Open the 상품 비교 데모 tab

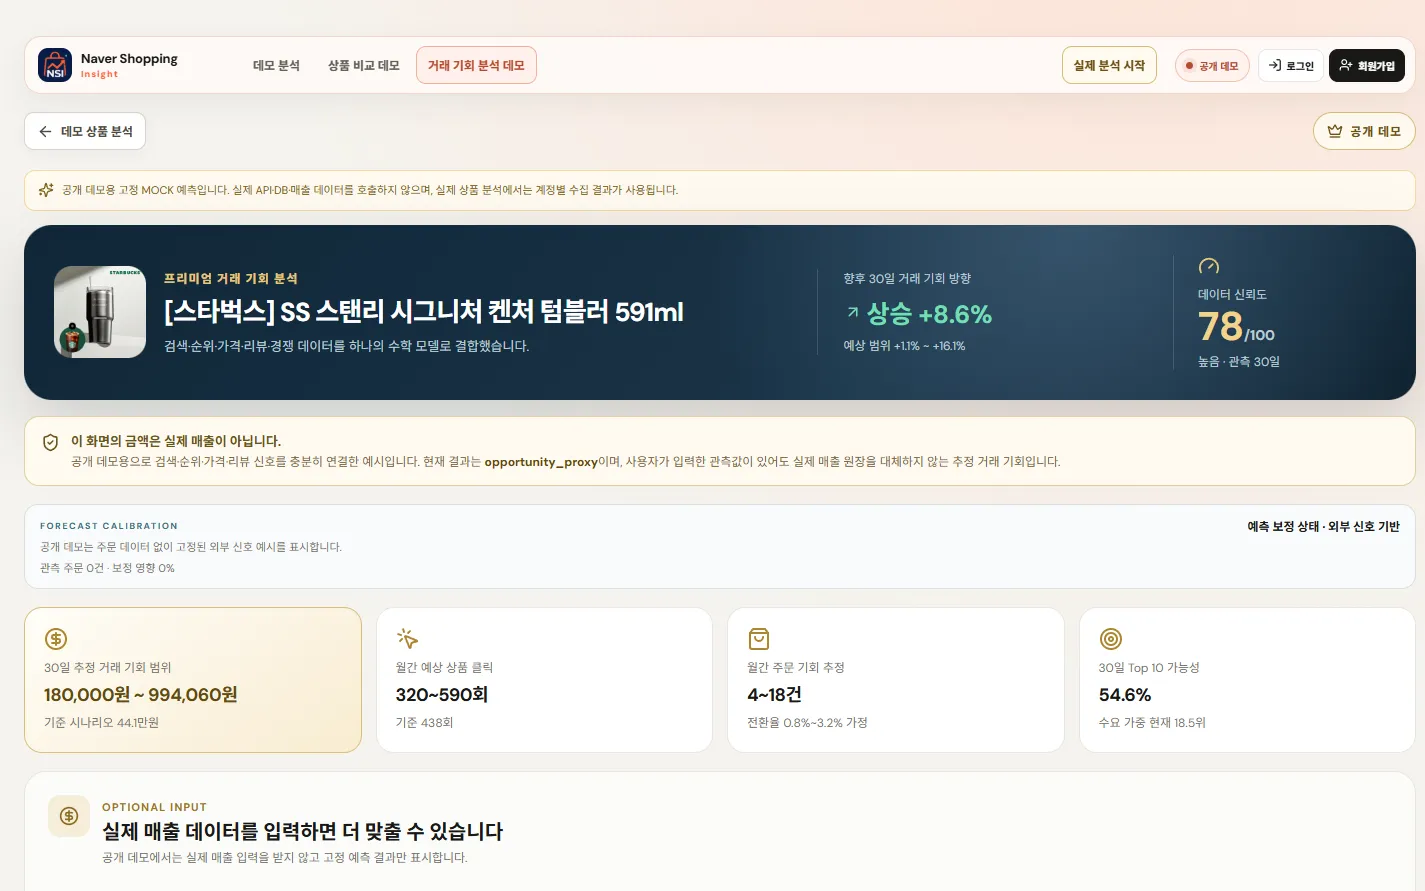tap(364, 65)
